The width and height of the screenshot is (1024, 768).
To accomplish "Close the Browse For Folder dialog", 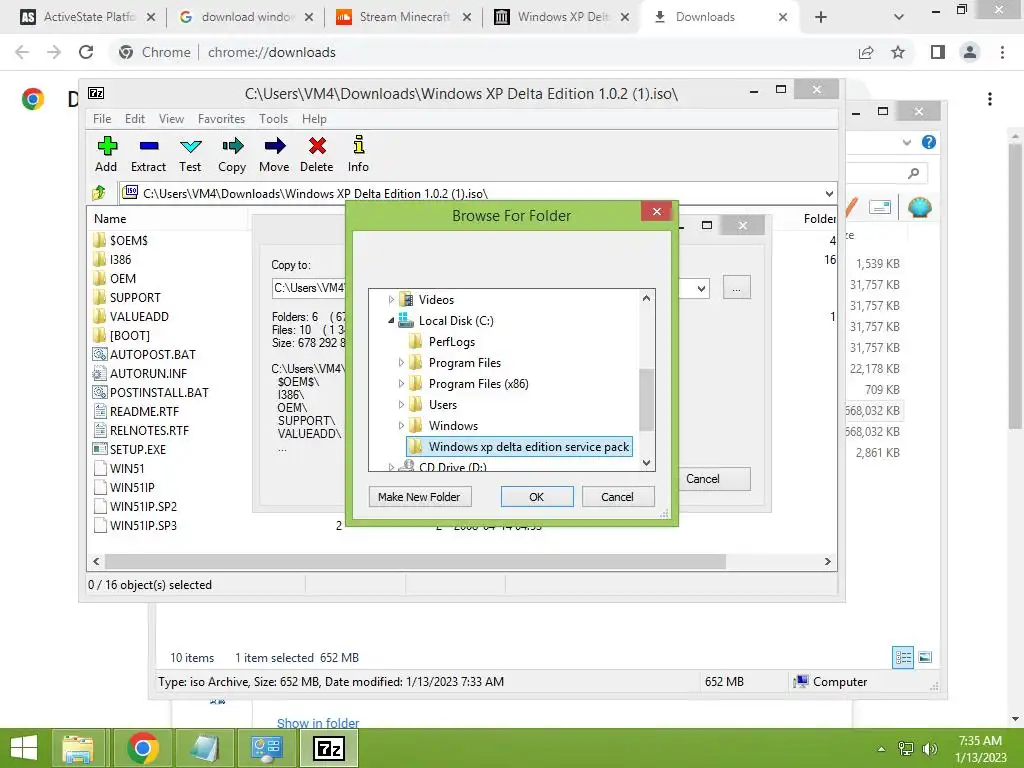I will coord(657,211).
